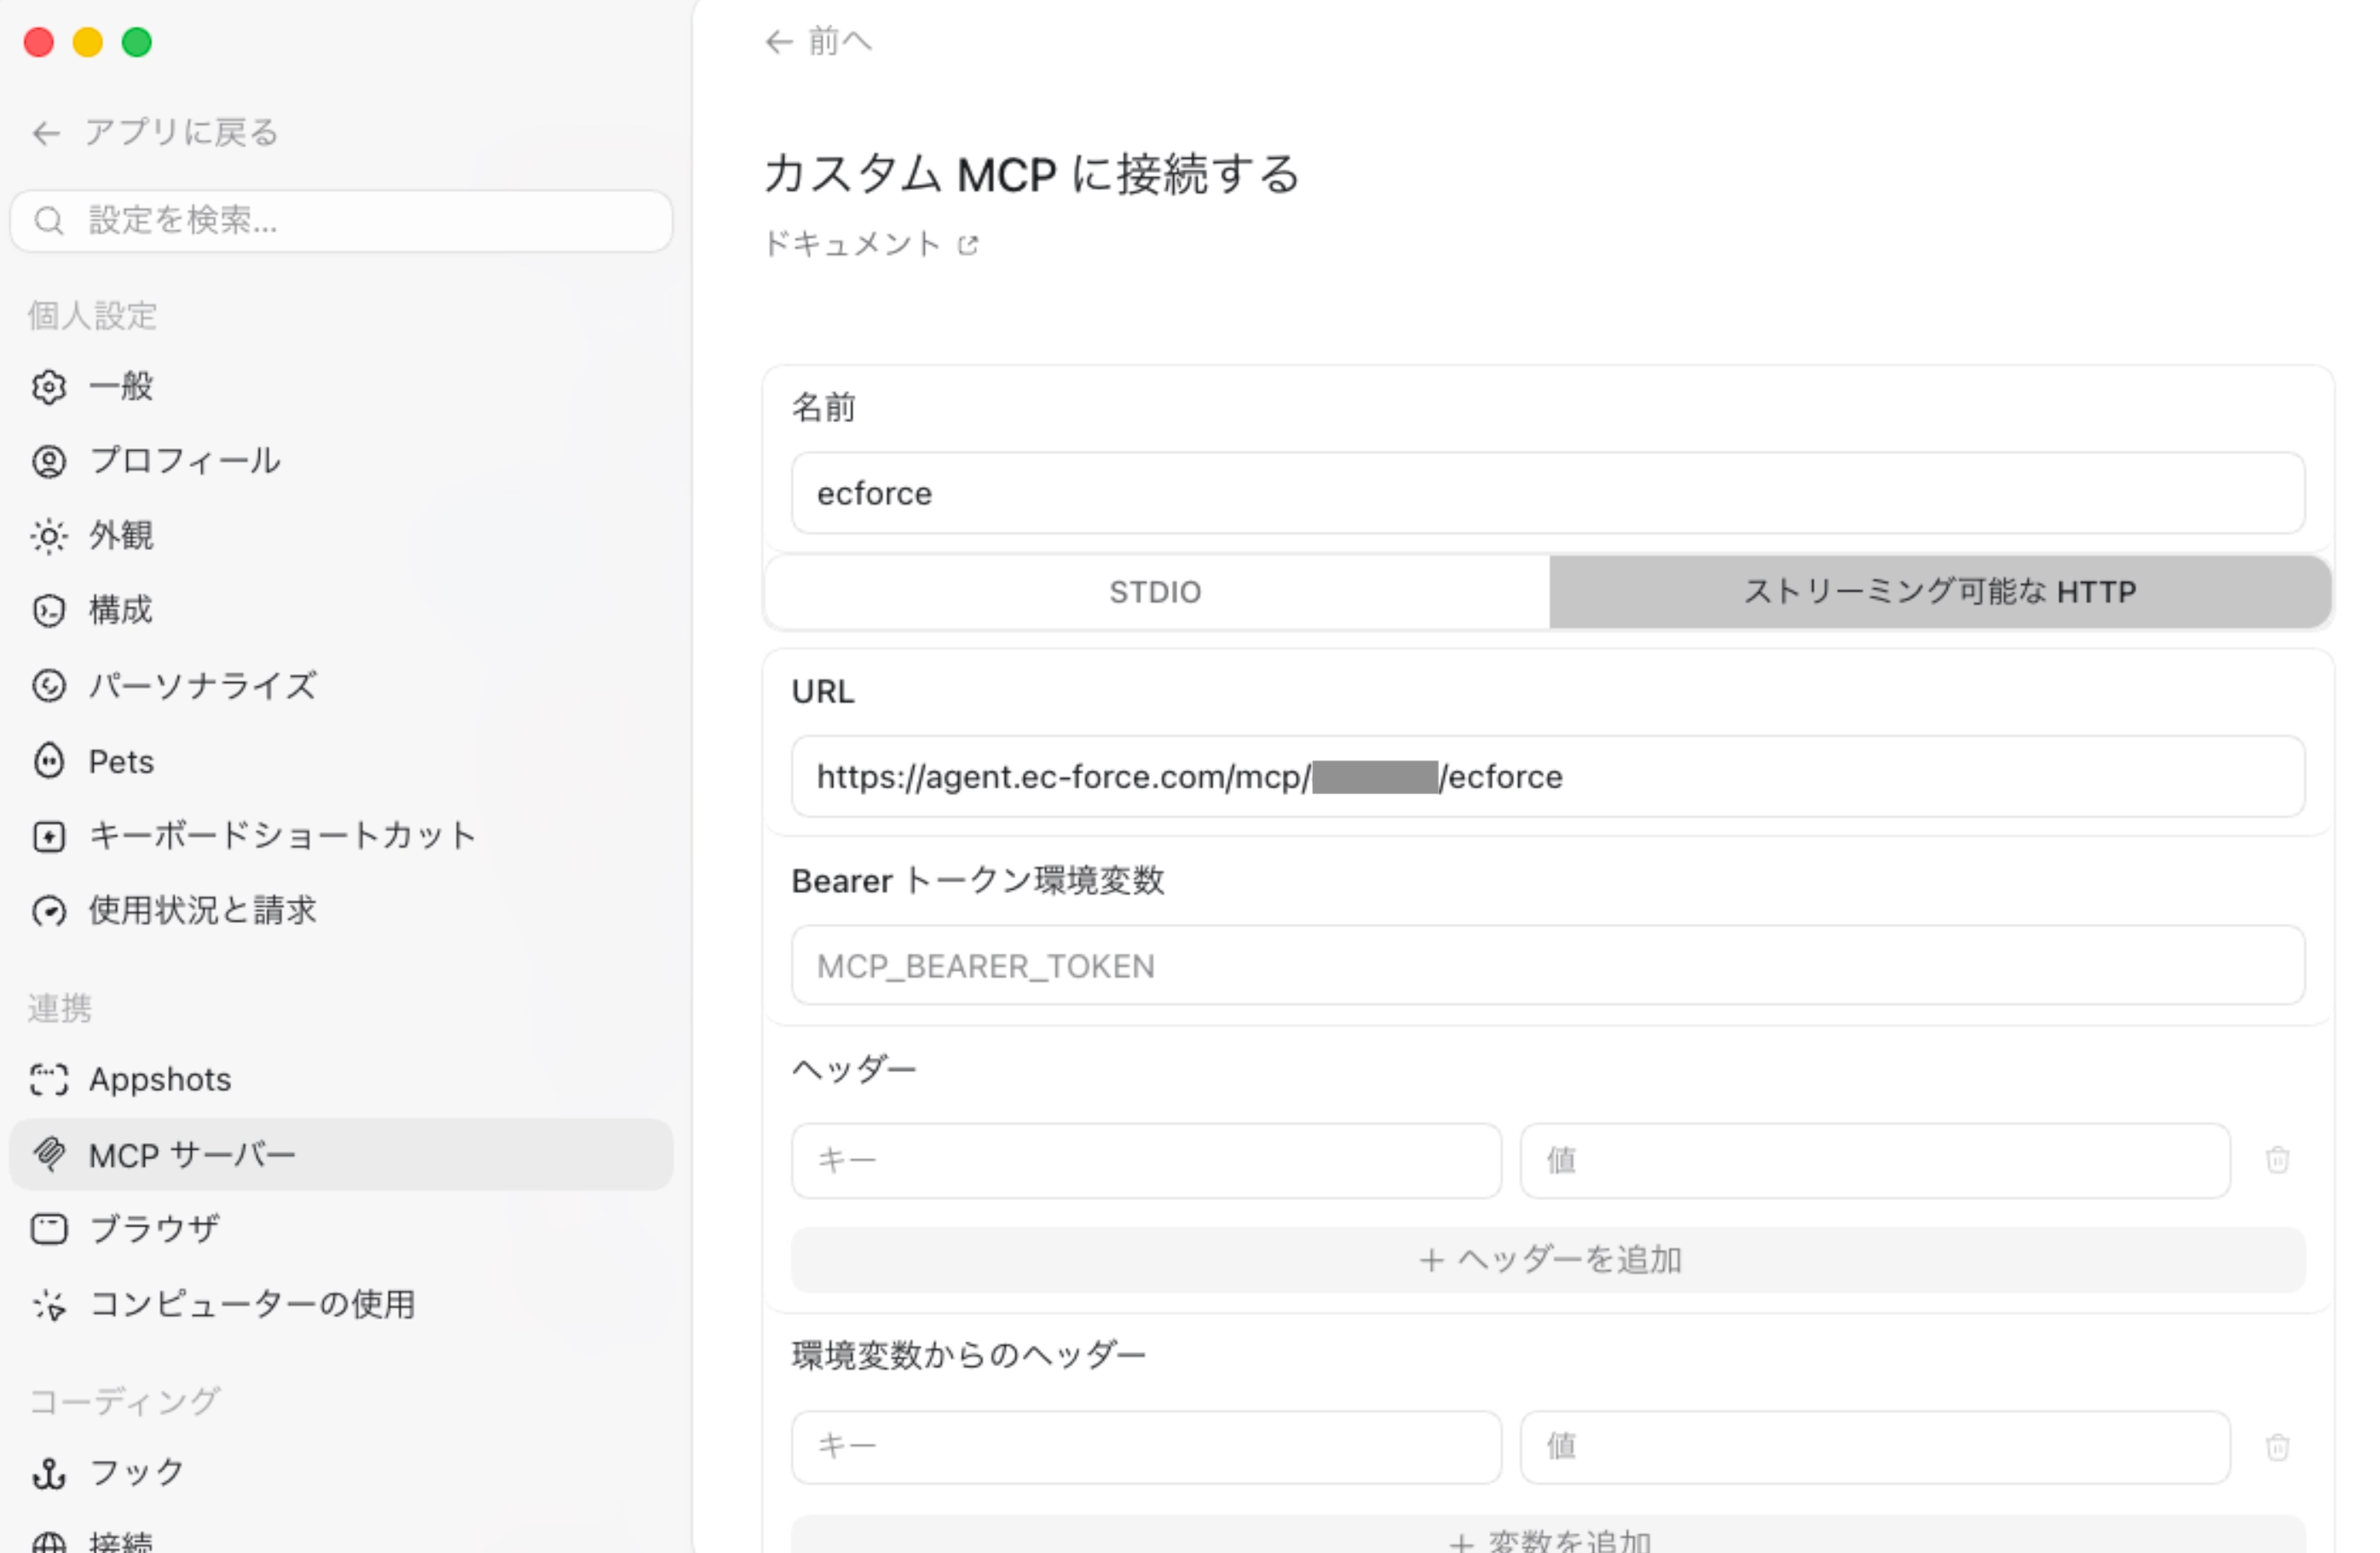Click the 名前 field containing ecforce

click(x=1548, y=494)
